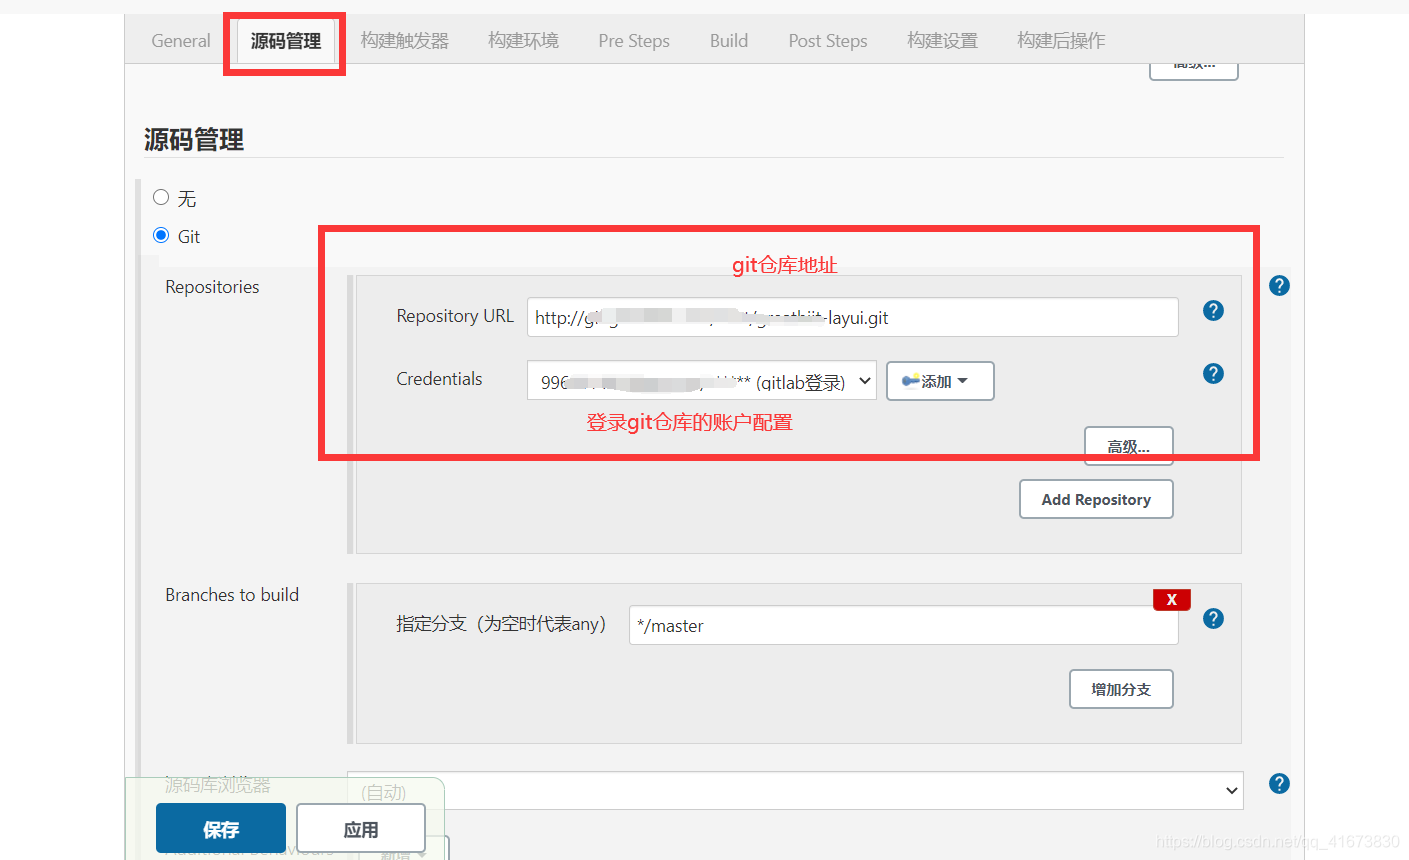The height and width of the screenshot is (860, 1409).
Task: Click the Repository URL label text
Action: tap(455, 316)
